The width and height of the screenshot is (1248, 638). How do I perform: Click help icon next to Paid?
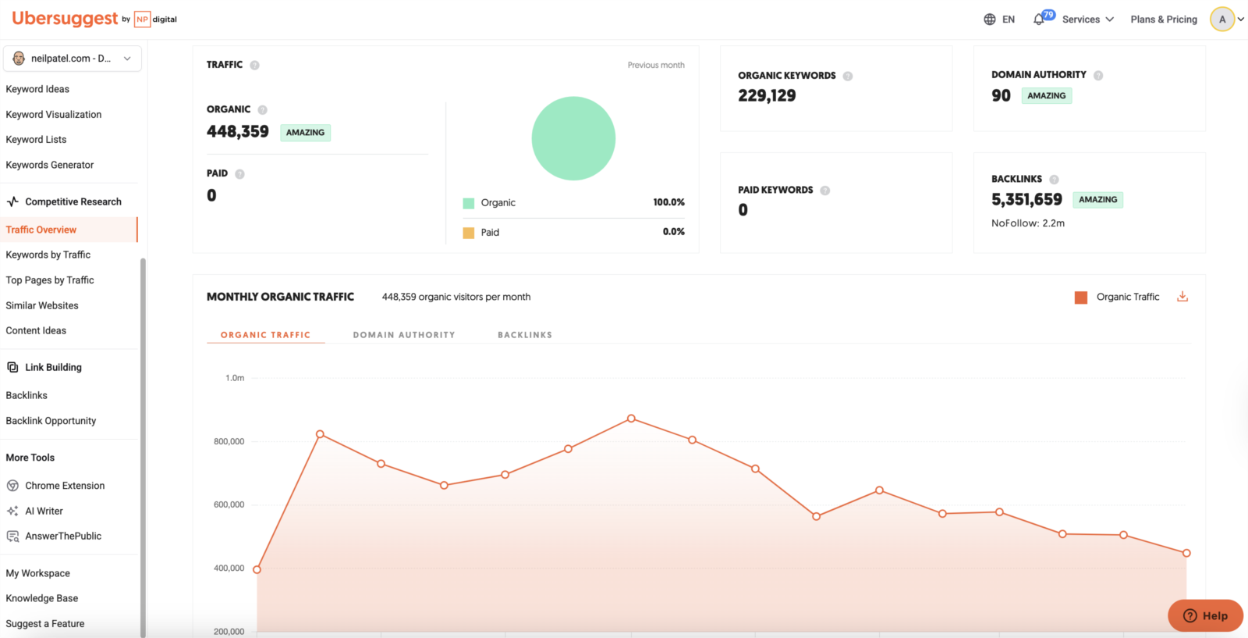click(240, 174)
